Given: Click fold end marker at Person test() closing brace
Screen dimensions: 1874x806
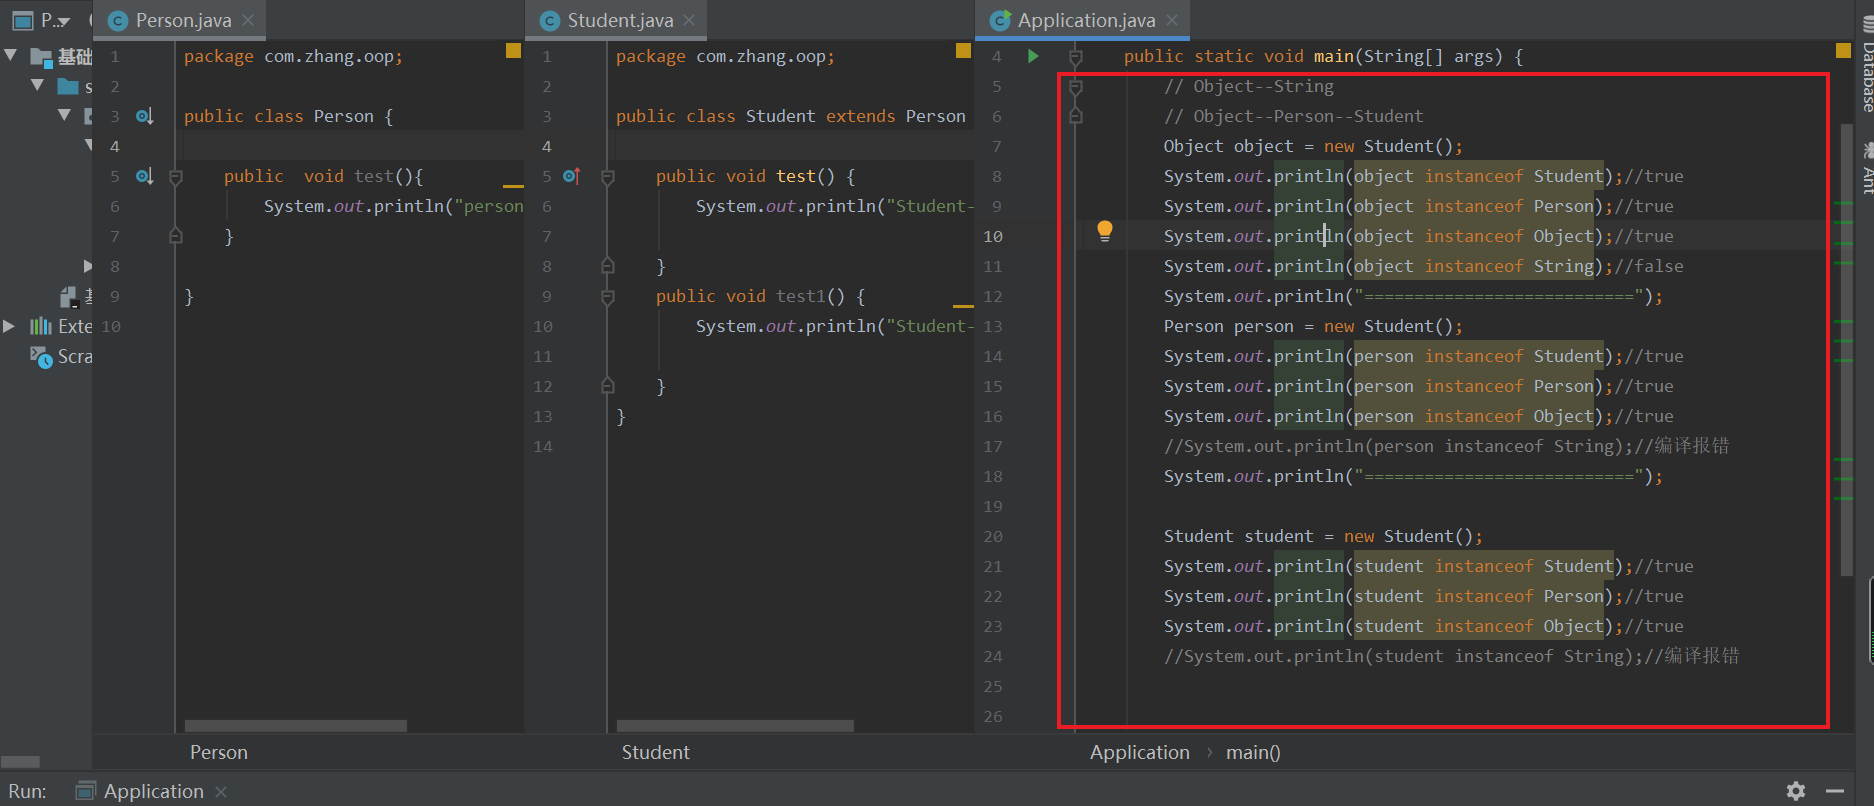Looking at the screenshot, I should tap(176, 236).
